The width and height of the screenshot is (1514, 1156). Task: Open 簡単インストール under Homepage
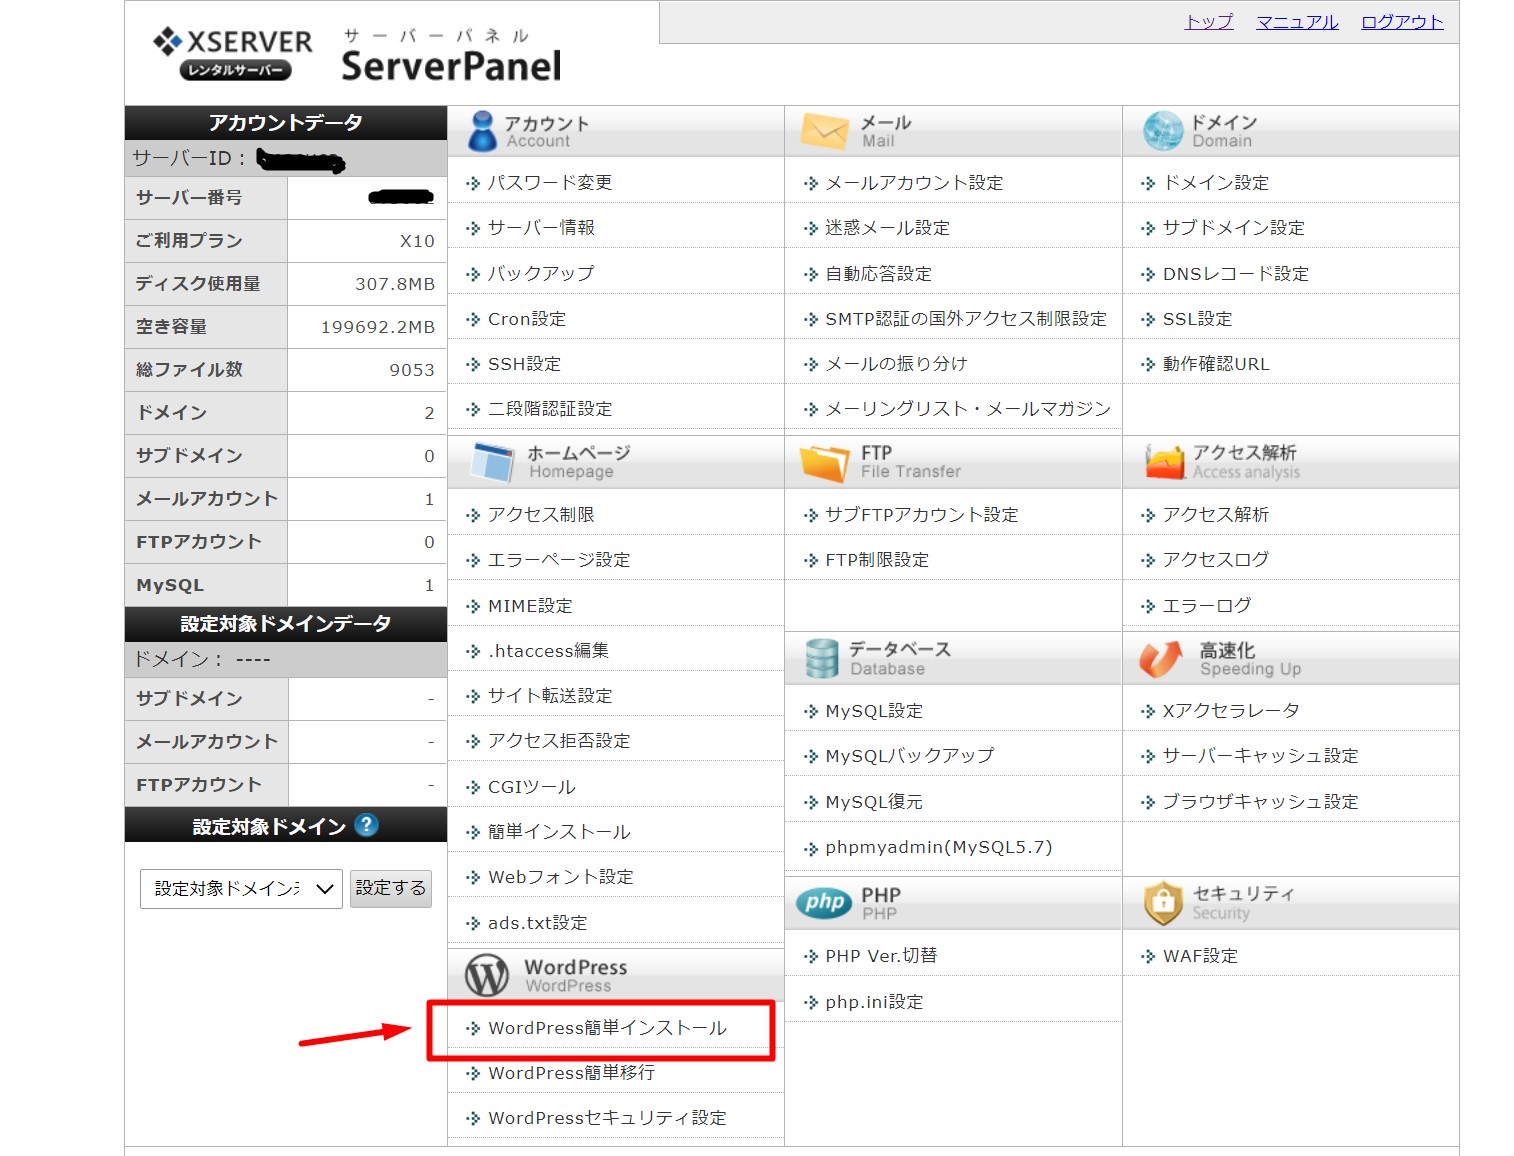[559, 832]
